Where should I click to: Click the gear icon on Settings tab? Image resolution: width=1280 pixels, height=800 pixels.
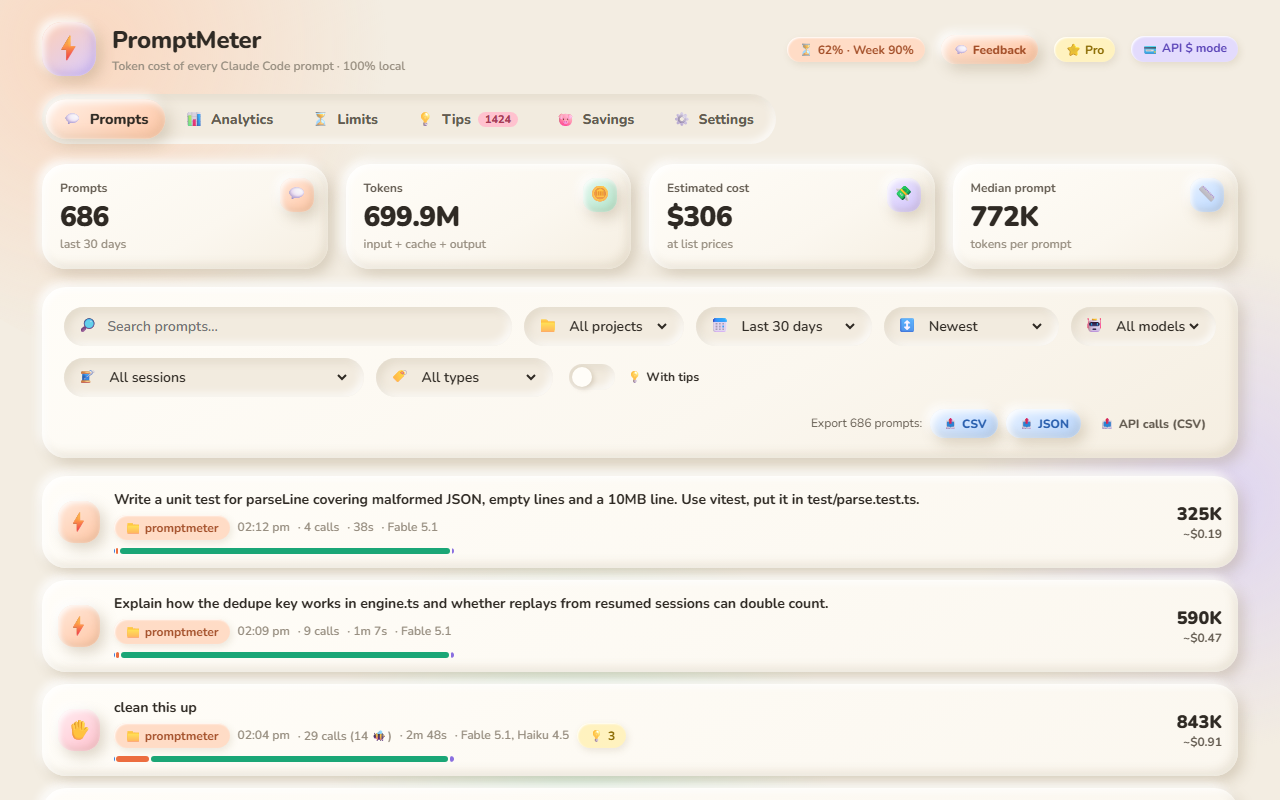[681, 119]
